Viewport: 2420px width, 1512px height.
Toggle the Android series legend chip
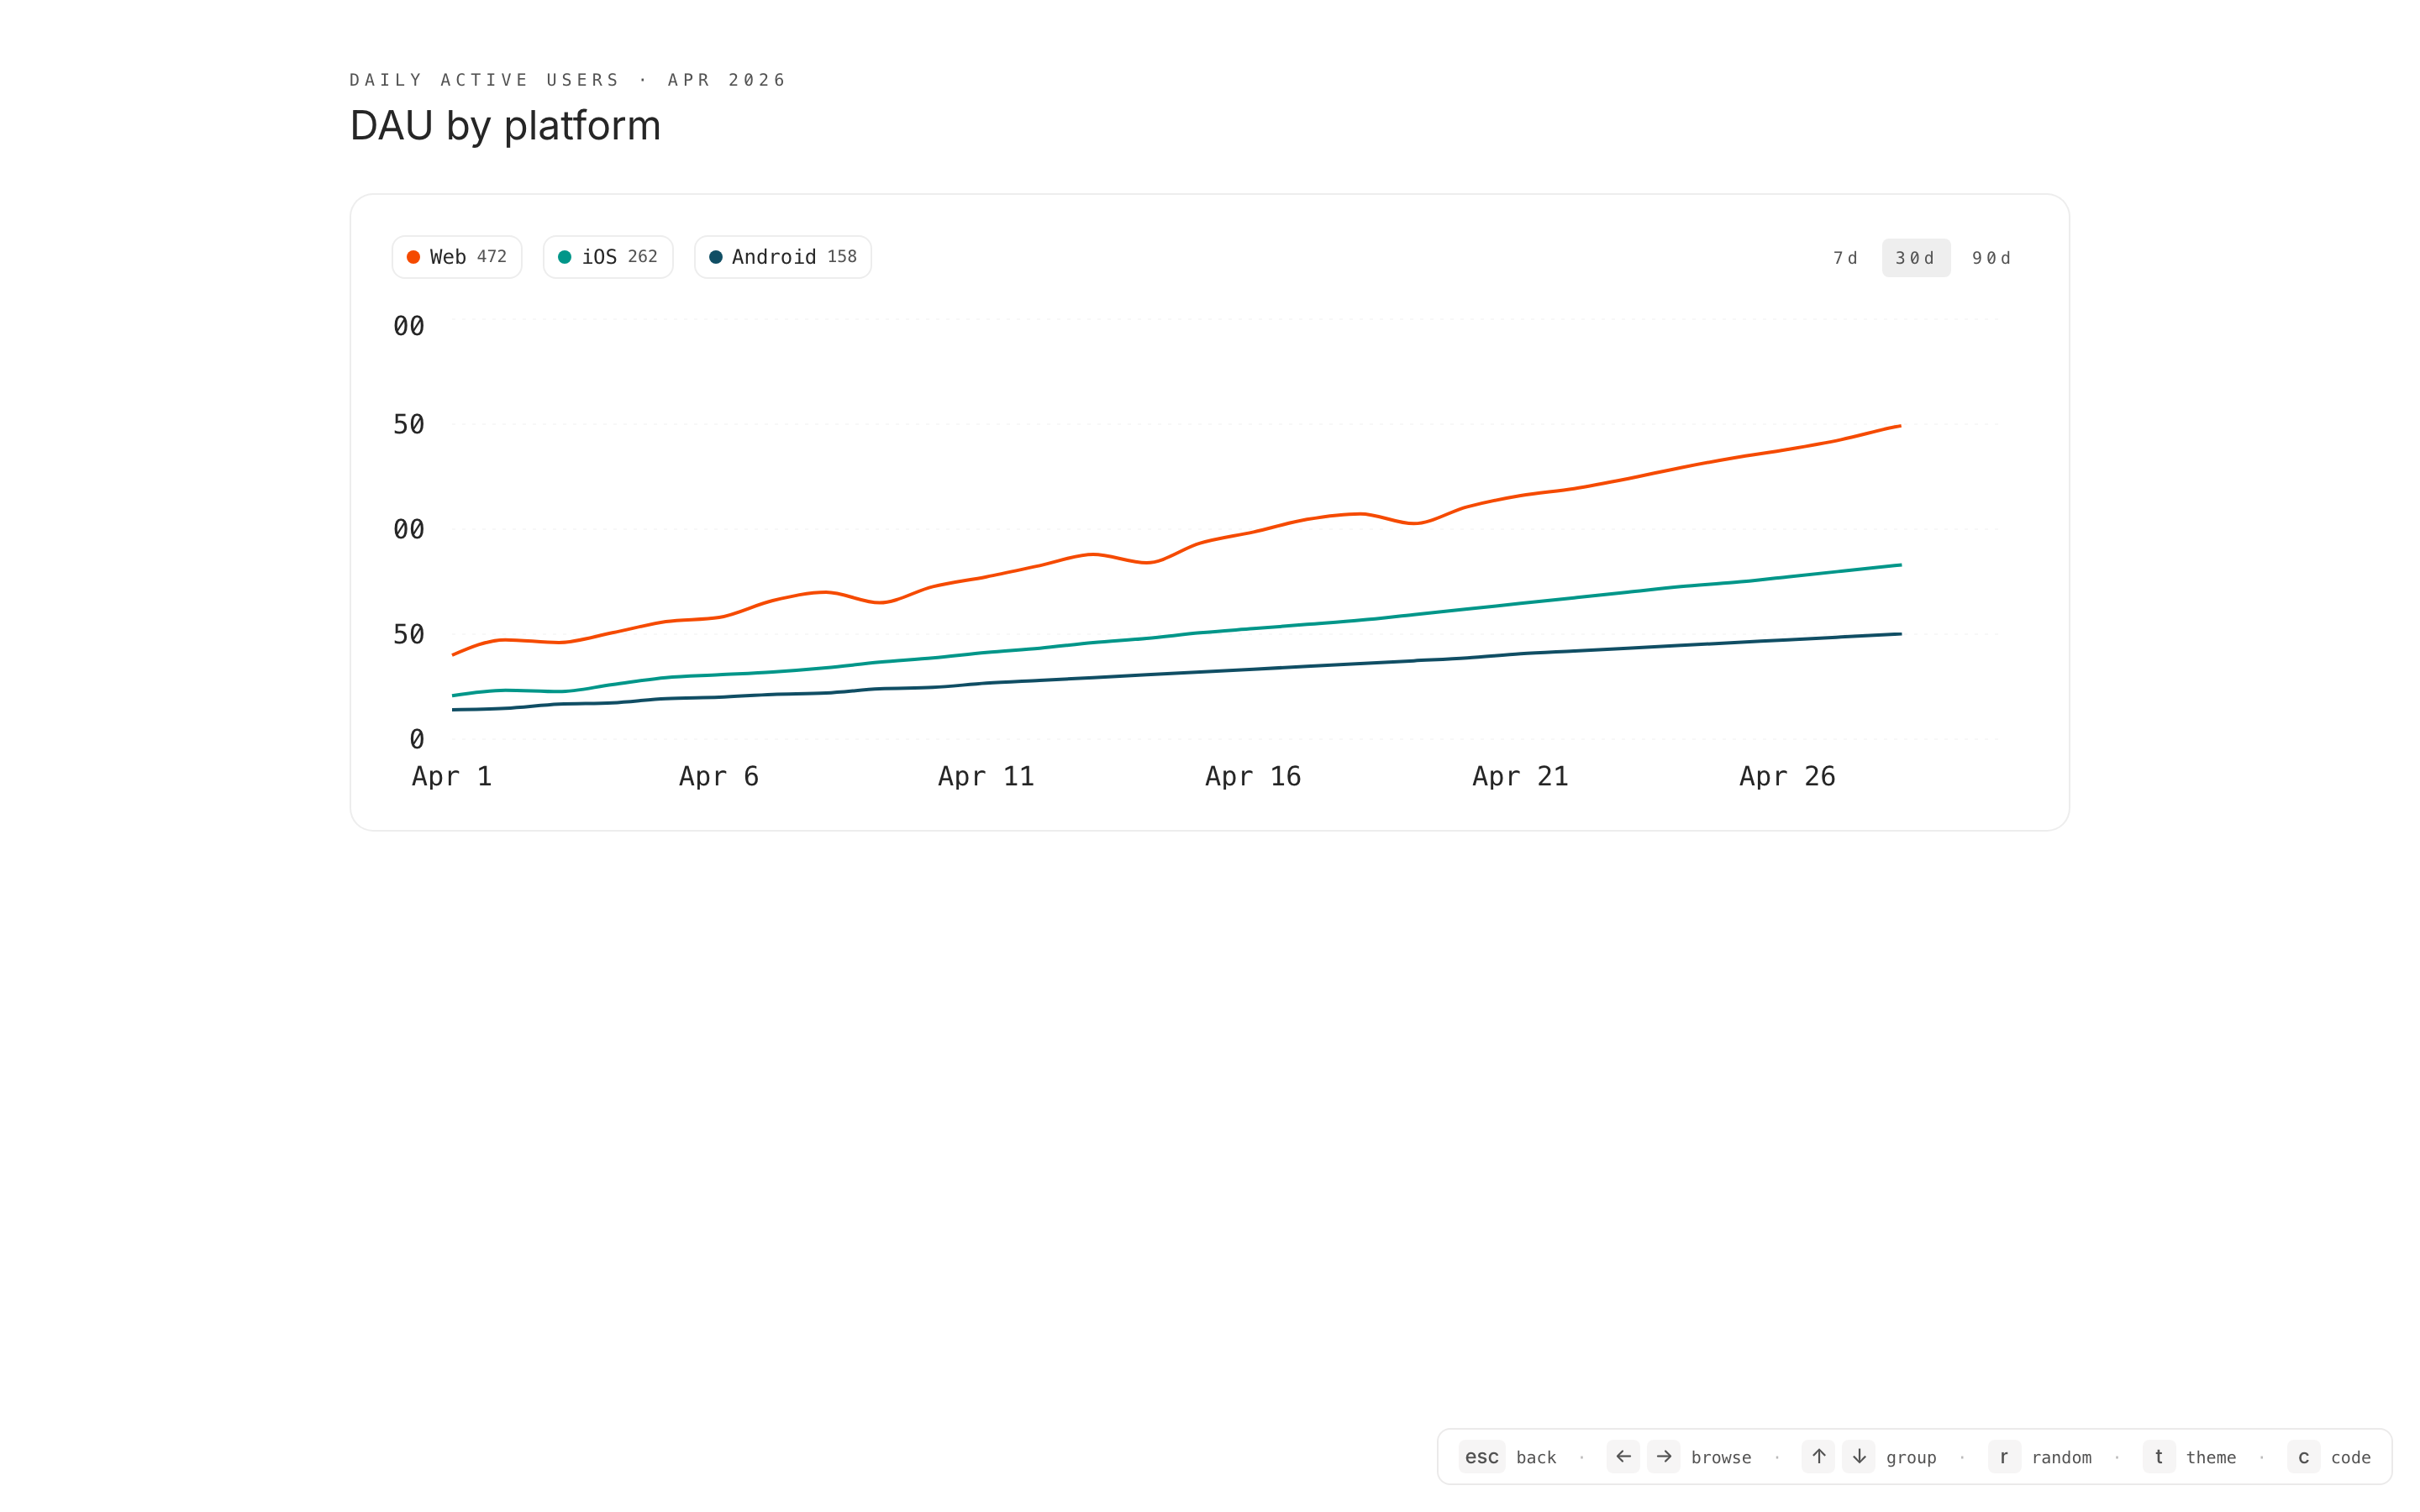[782, 257]
